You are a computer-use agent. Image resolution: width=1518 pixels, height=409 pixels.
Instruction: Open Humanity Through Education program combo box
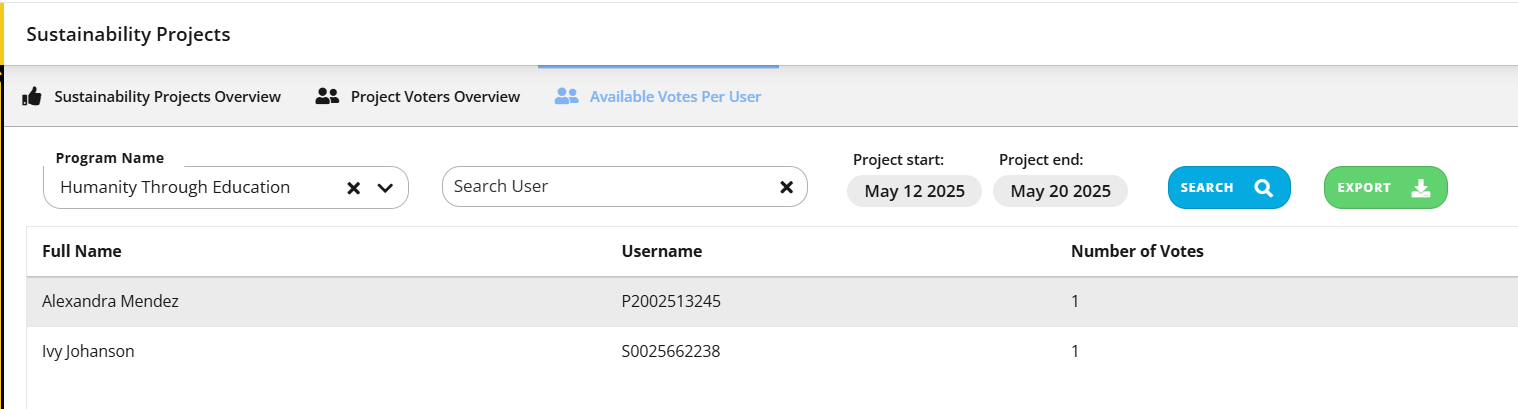(x=226, y=187)
